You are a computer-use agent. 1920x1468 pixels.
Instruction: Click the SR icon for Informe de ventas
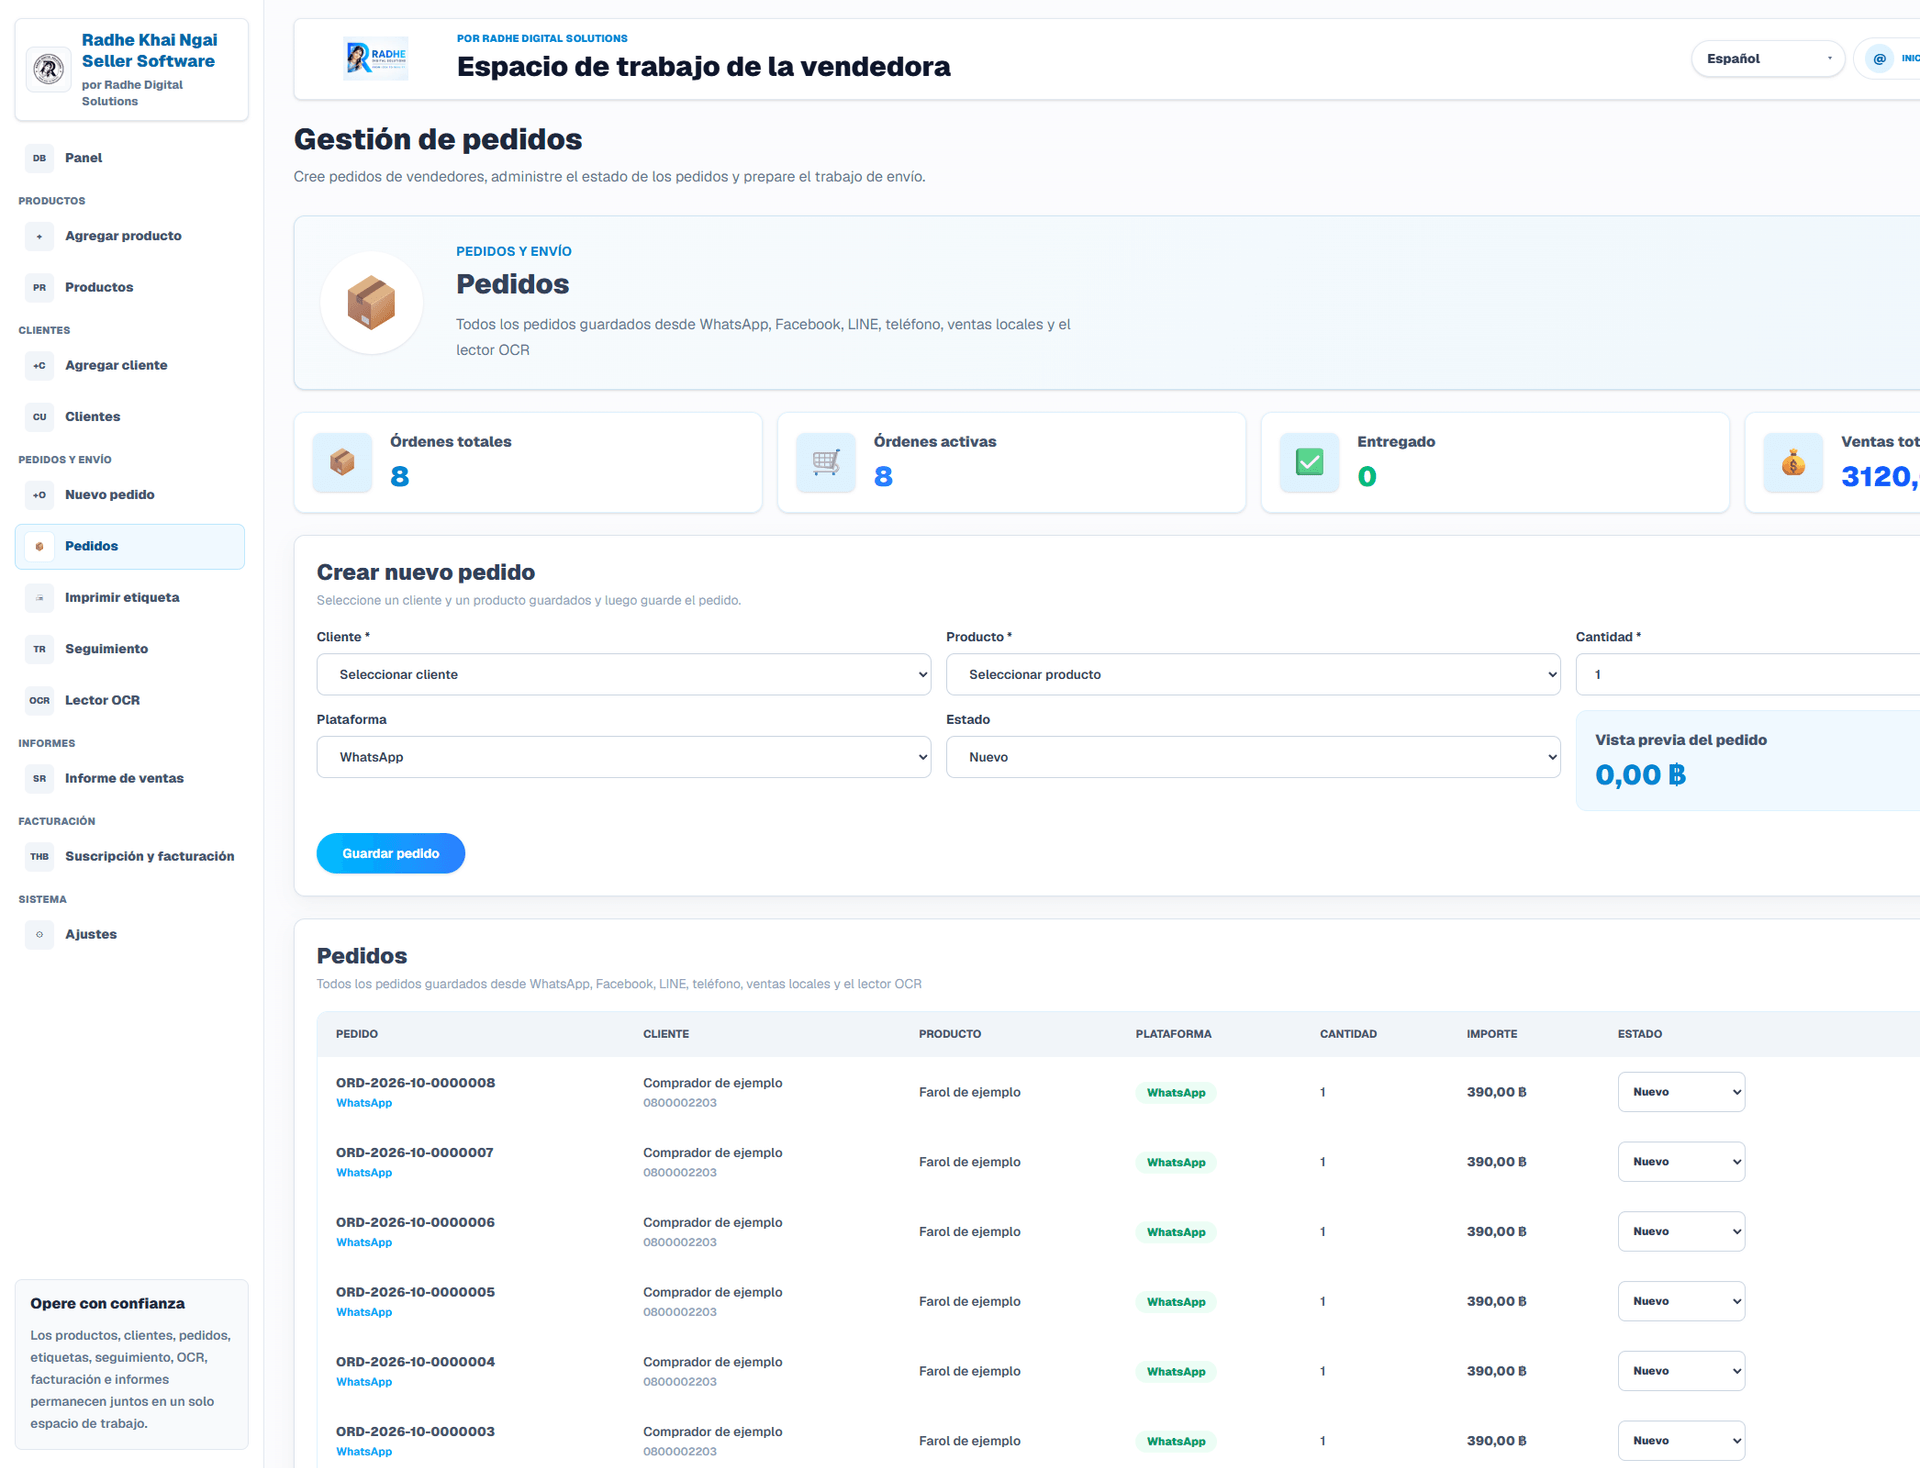(x=39, y=778)
